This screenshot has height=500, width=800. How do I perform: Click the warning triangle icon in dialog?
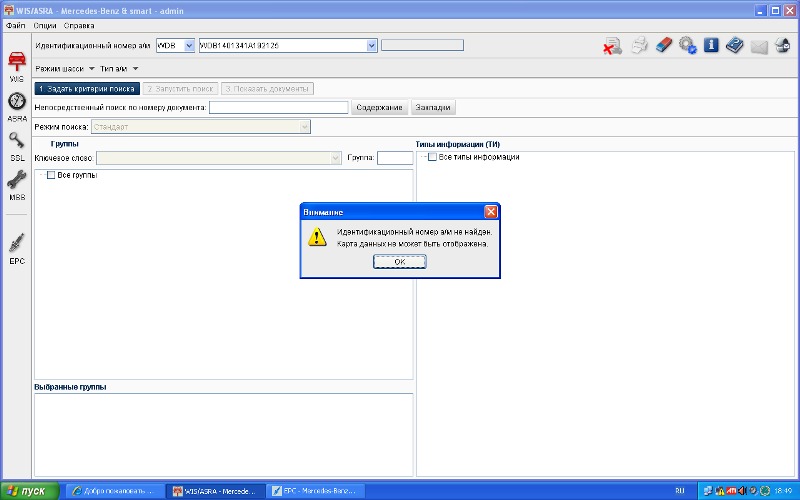point(317,237)
